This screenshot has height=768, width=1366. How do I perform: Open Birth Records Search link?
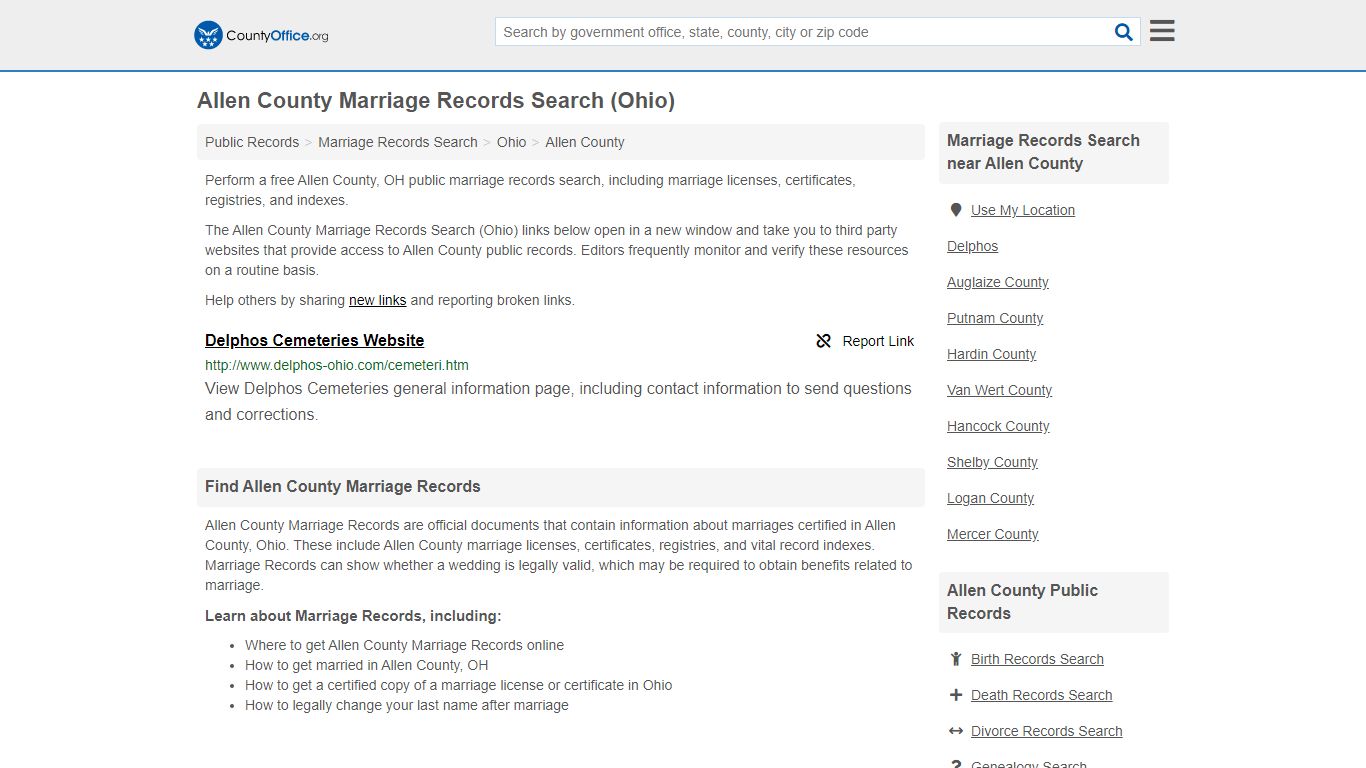(1037, 659)
